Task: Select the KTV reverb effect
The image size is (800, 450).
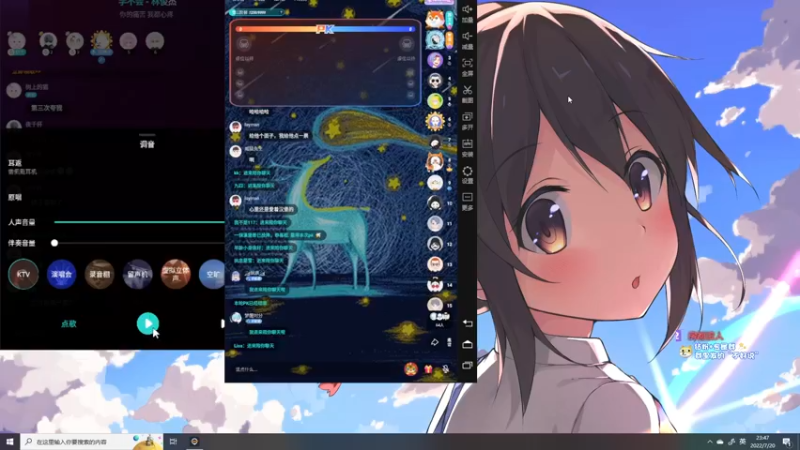Action: (x=23, y=274)
